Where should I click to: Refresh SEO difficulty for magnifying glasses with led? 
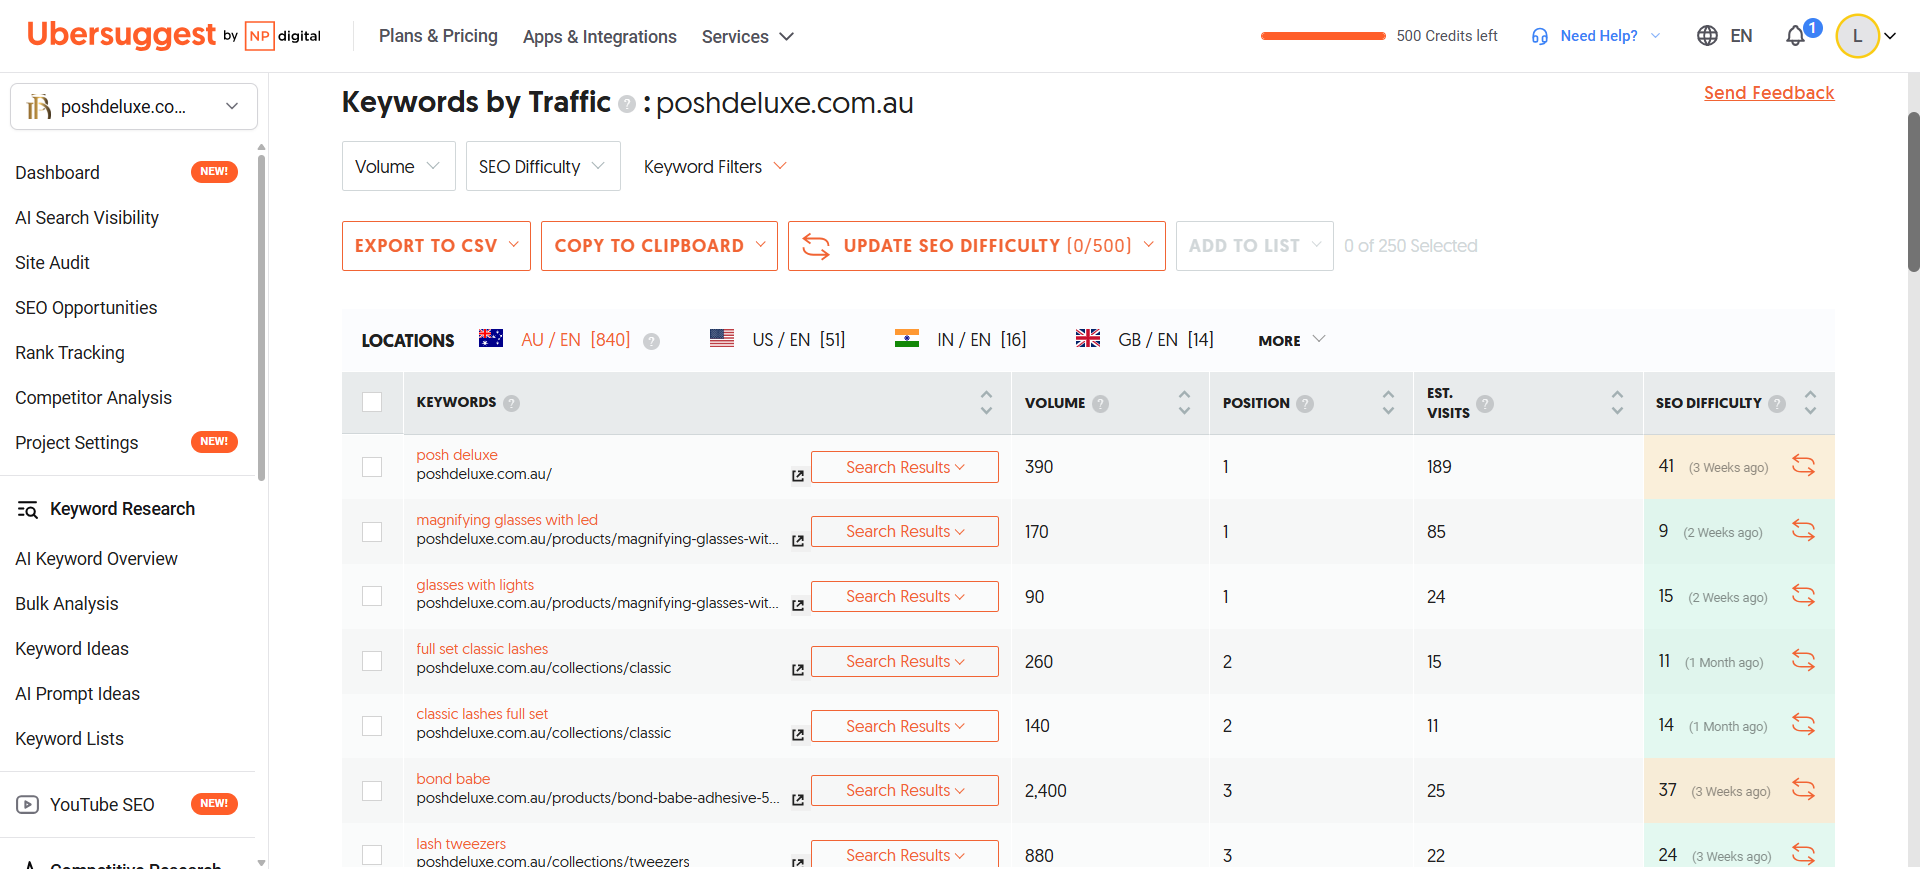click(1803, 530)
